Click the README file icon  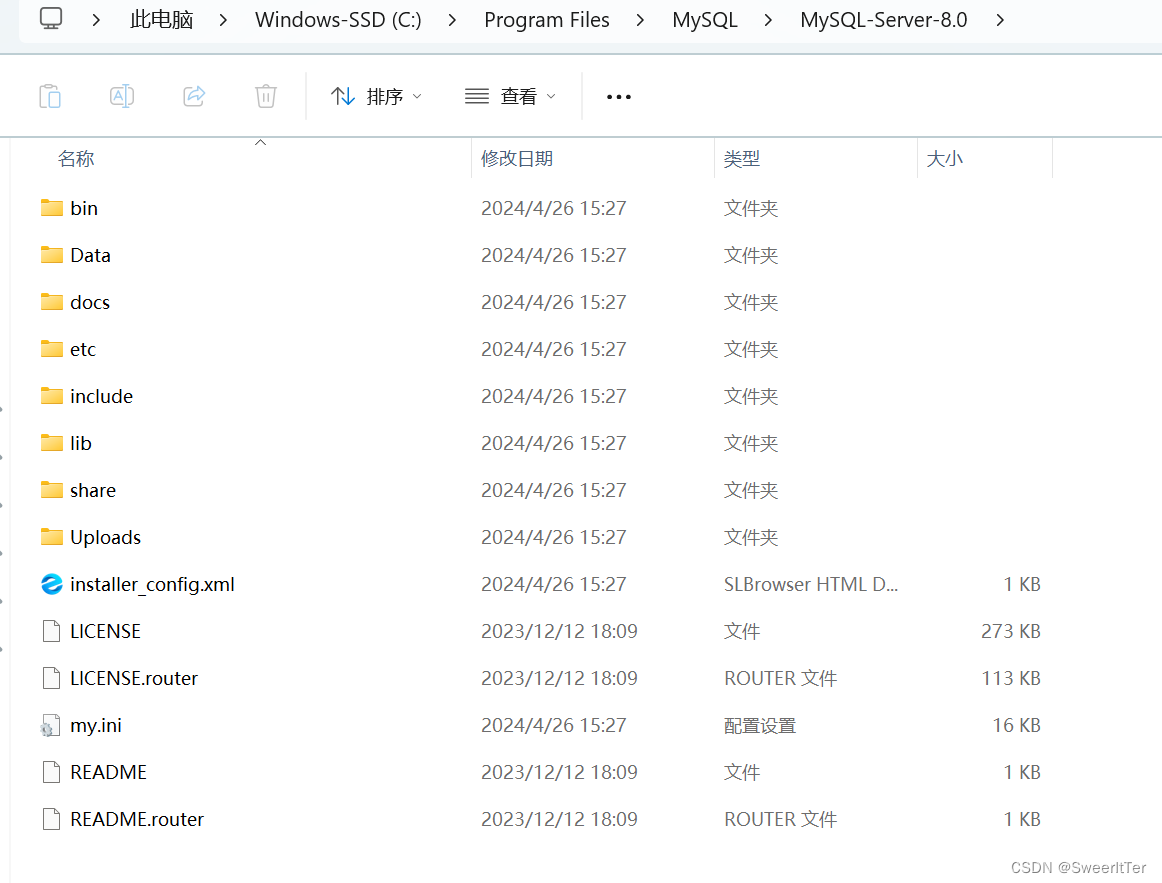tap(52, 772)
